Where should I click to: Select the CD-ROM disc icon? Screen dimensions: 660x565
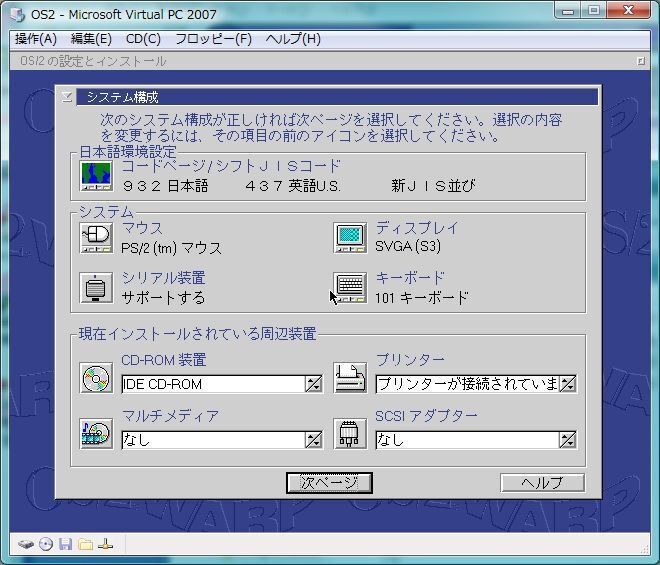coord(96,378)
